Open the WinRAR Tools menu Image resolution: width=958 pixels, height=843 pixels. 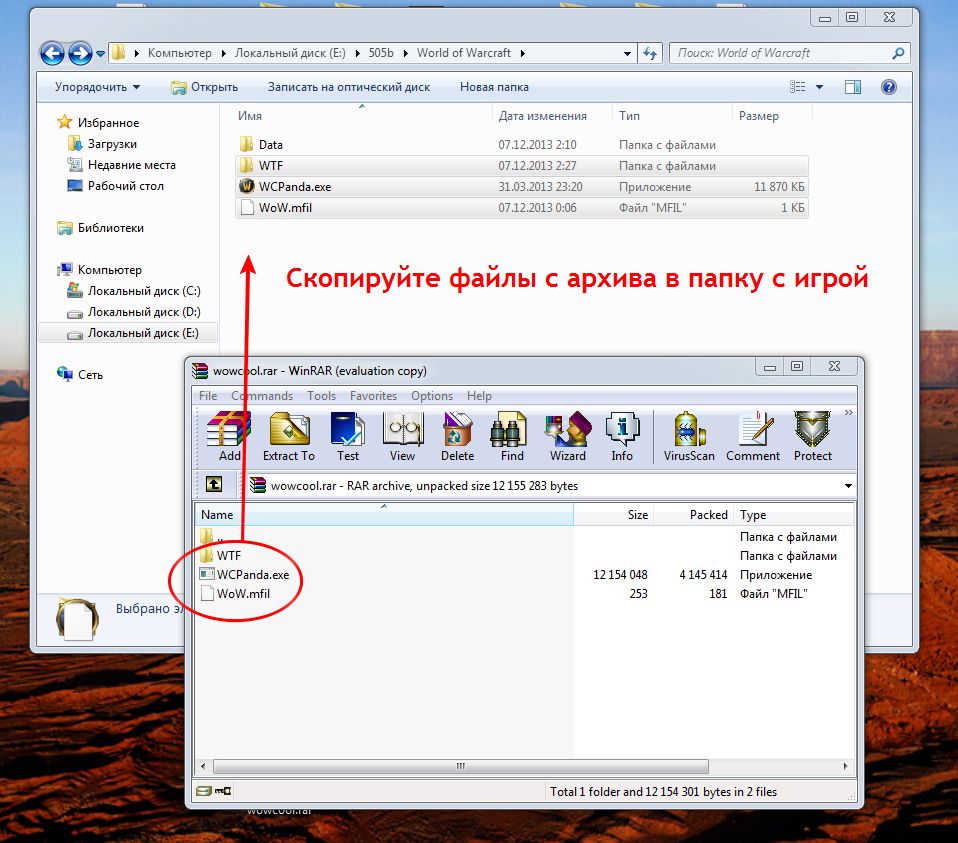pos(321,395)
